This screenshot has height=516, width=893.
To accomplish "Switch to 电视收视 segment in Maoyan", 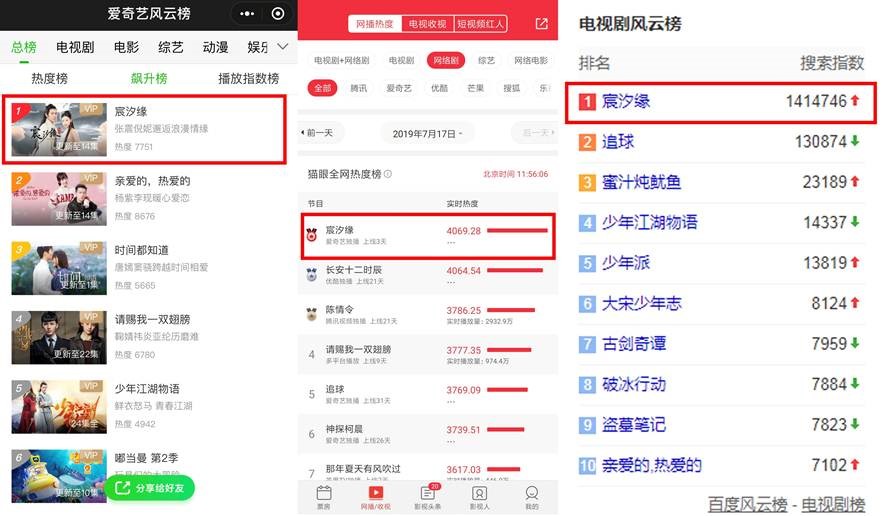I will click(x=427, y=24).
